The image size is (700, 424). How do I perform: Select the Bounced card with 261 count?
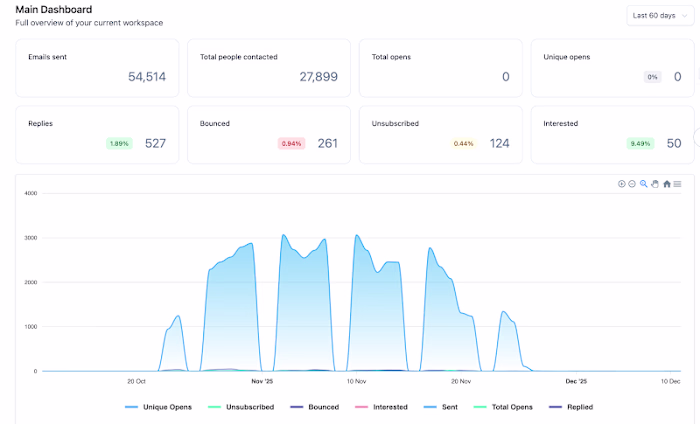click(269, 135)
